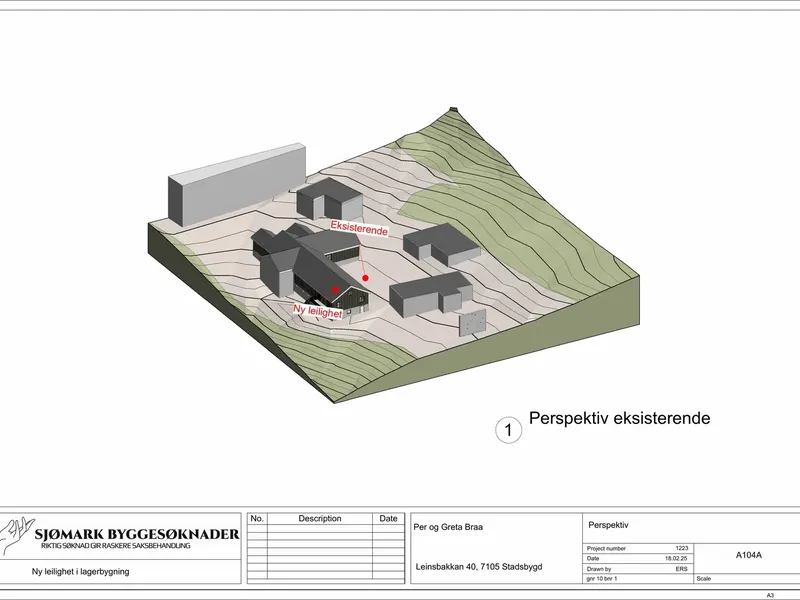Click the red dot on the dark roof
Image resolution: width=800 pixels, height=600 pixels.
[335, 290]
